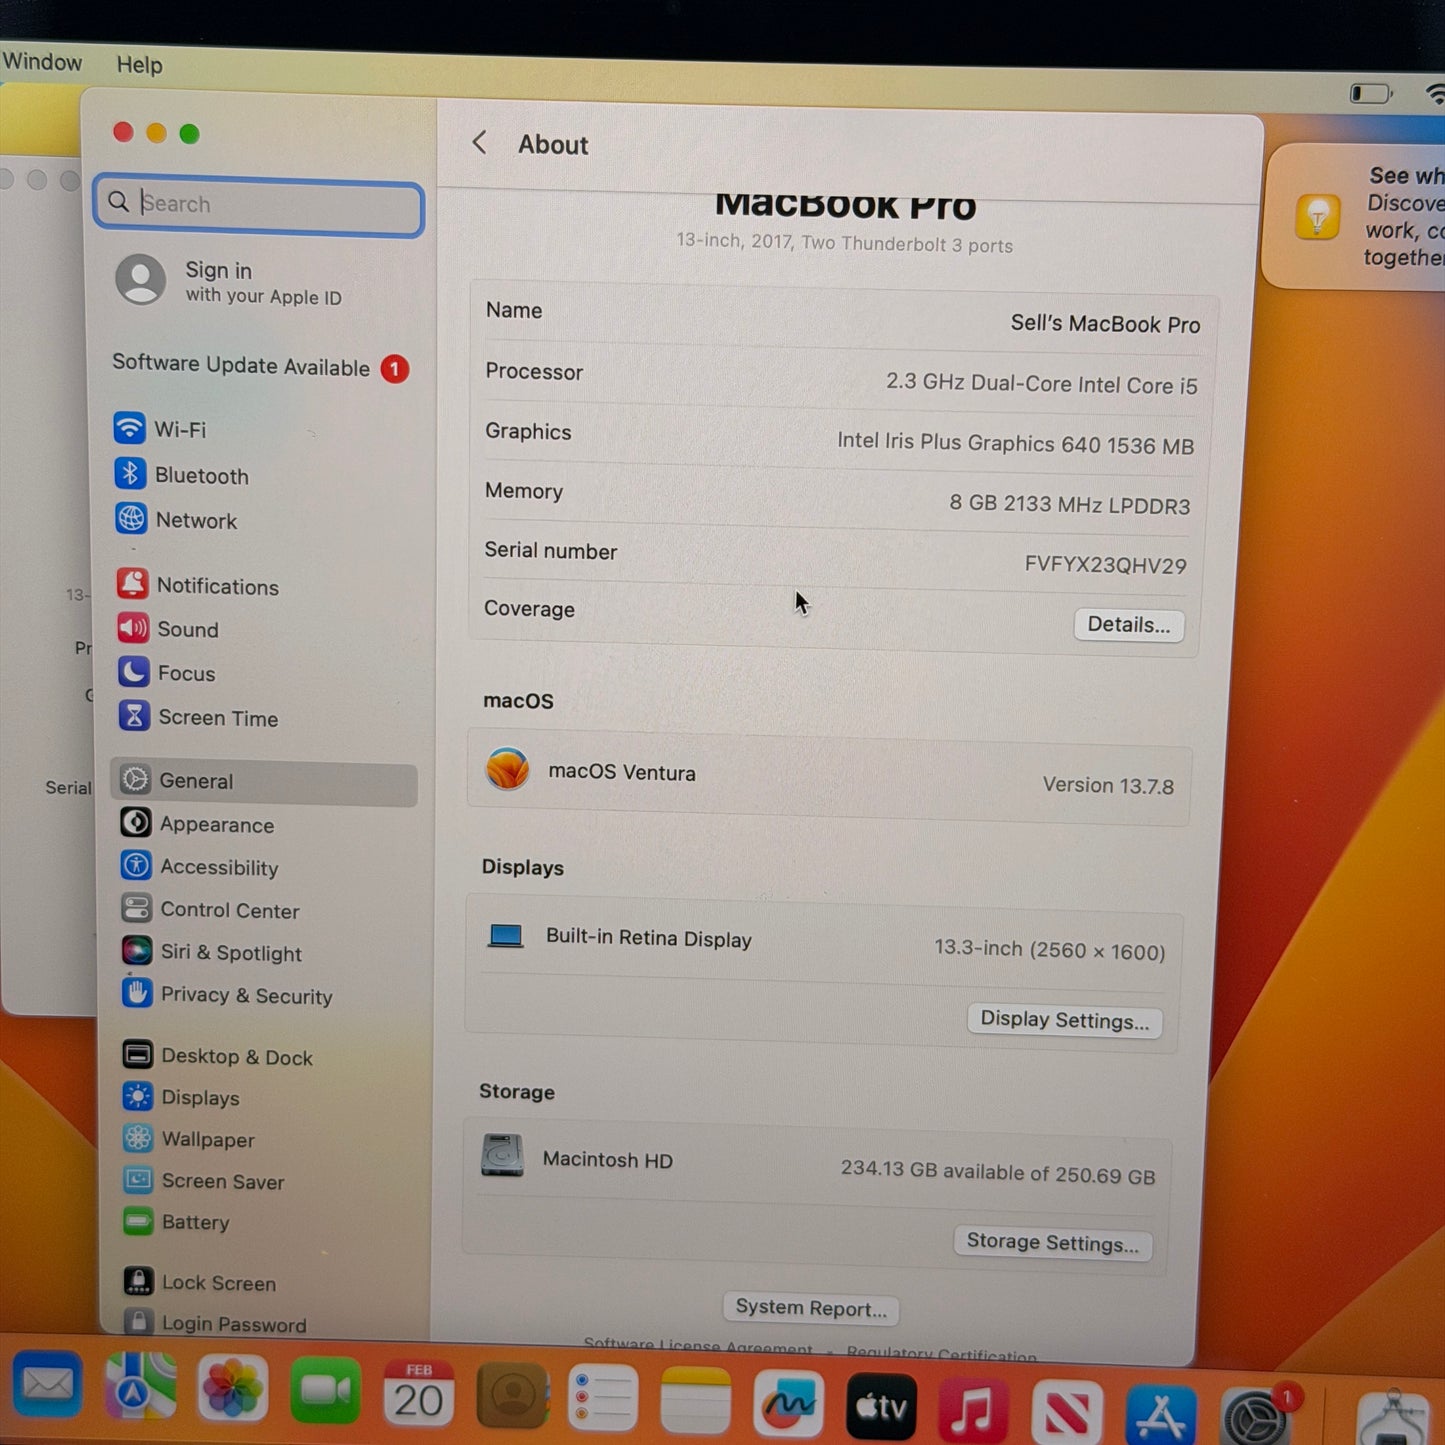Launch Mail from the Dock
The image size is (1445, 1445).
coord(47,1385)
